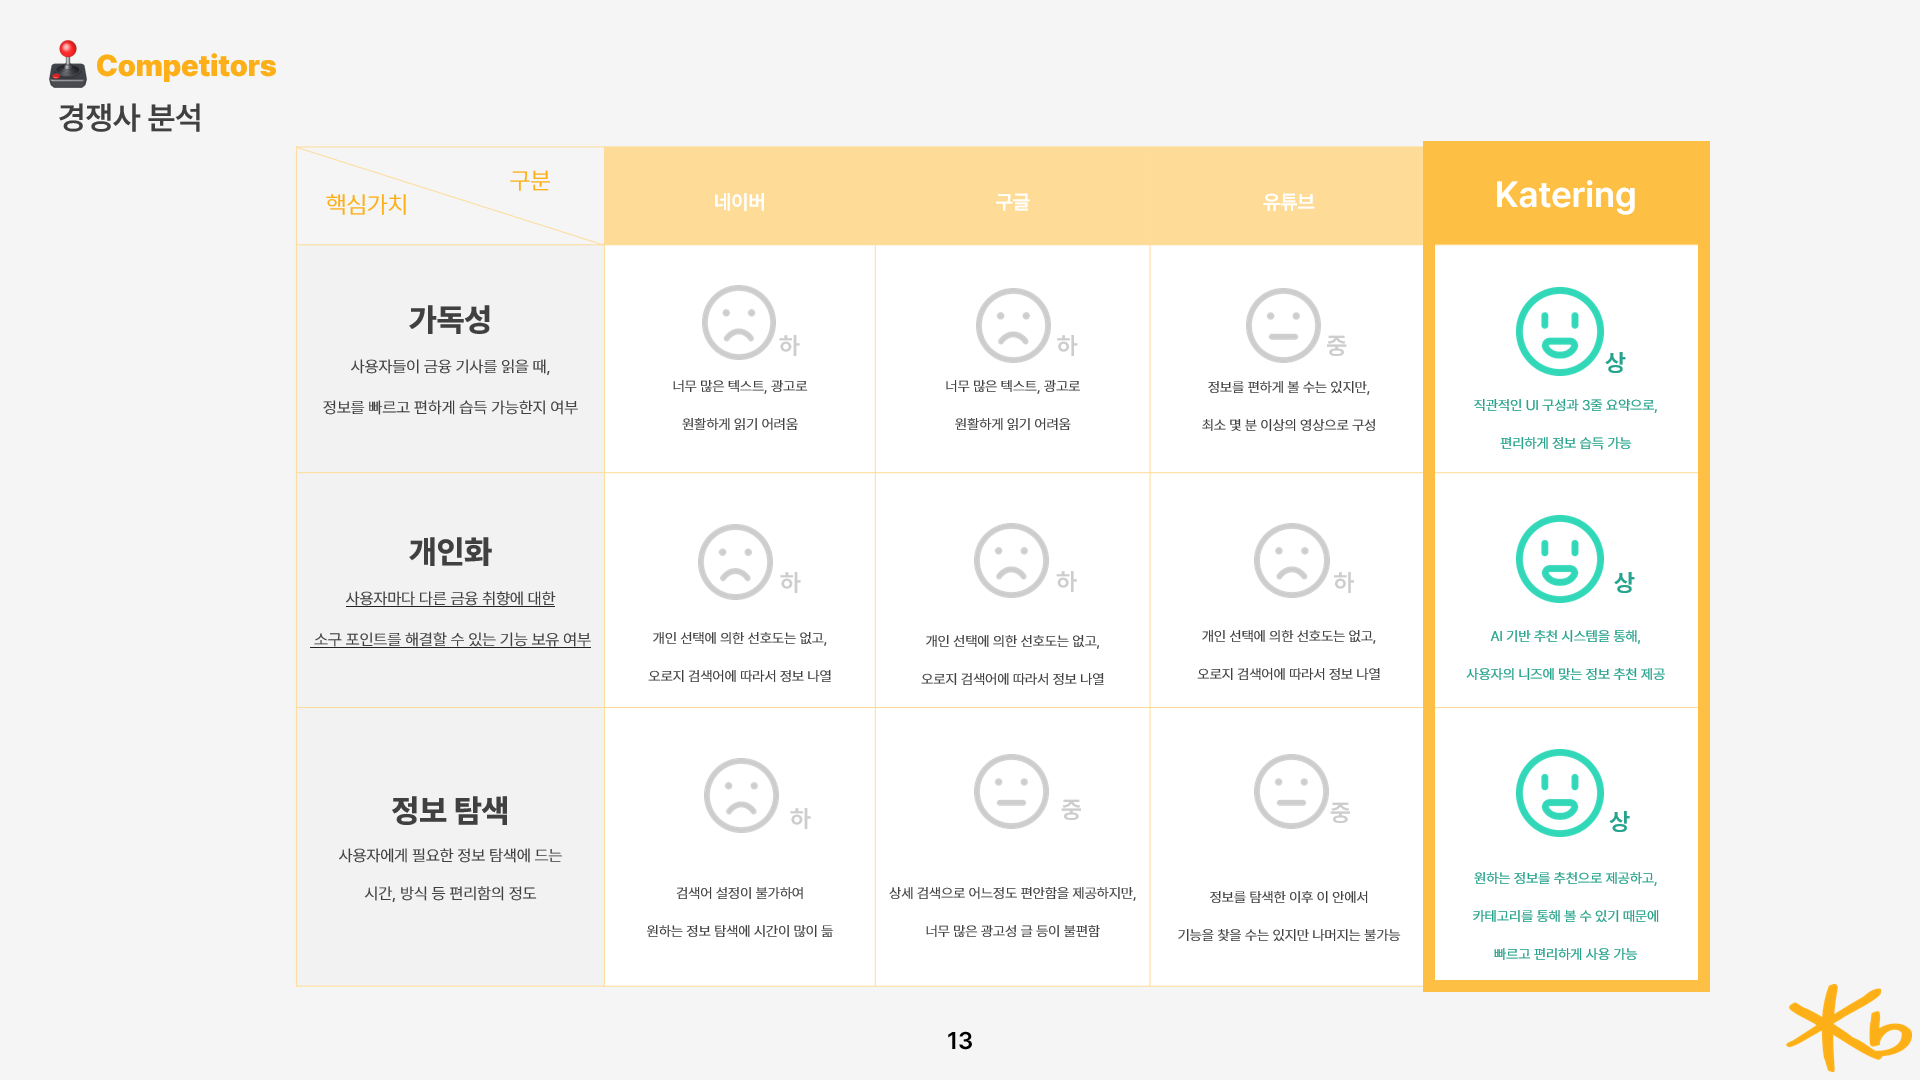Click the 구분 header label
Screen dimensions: 1920x1080
pos(530,180)
